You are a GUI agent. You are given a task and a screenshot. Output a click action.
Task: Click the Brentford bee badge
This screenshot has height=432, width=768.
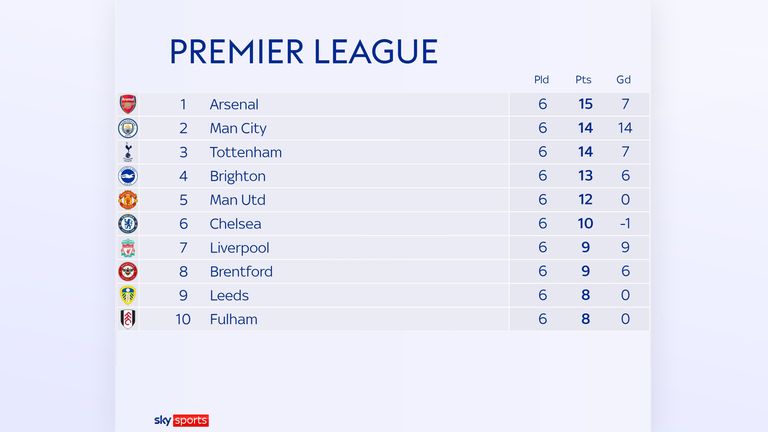tap(128, 271)
